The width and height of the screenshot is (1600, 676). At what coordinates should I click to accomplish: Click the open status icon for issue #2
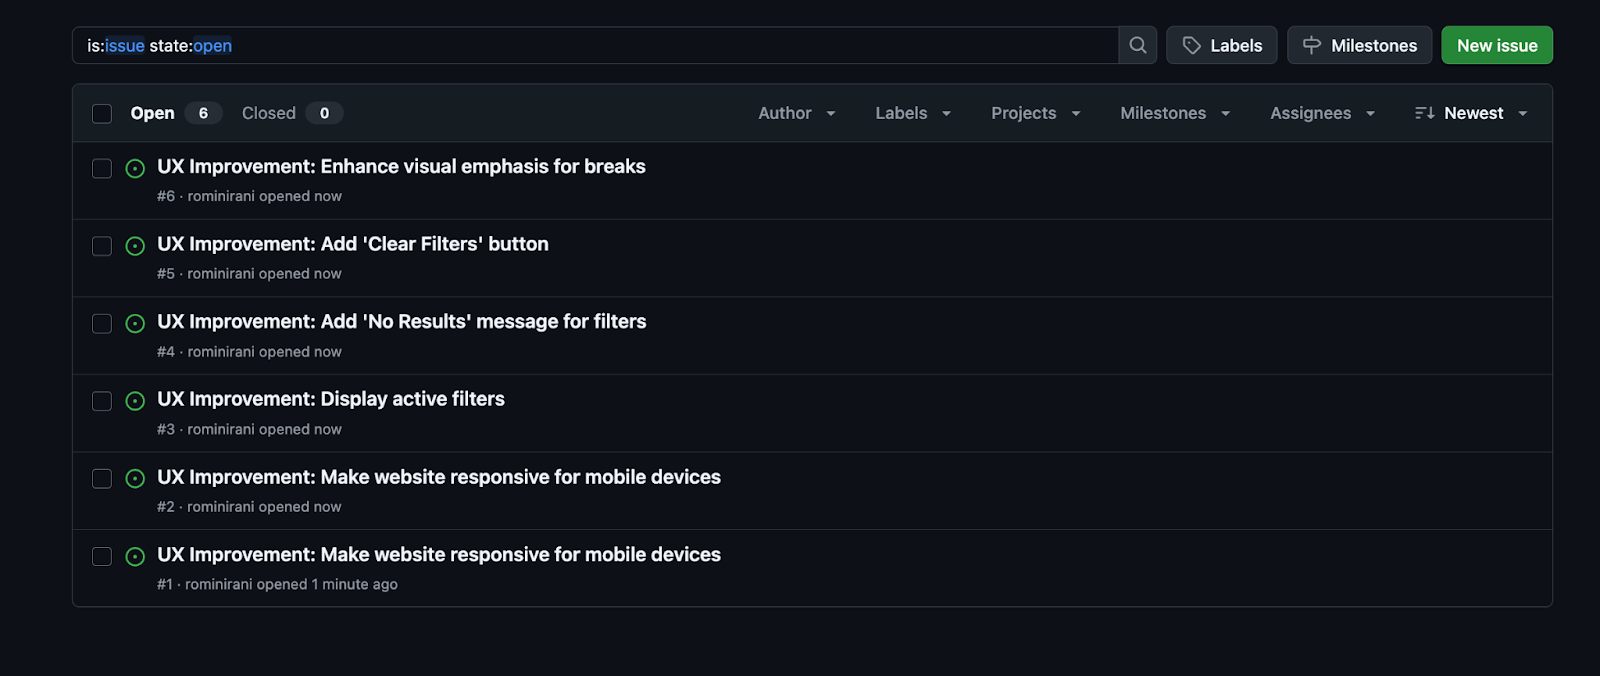pos(135,479)
